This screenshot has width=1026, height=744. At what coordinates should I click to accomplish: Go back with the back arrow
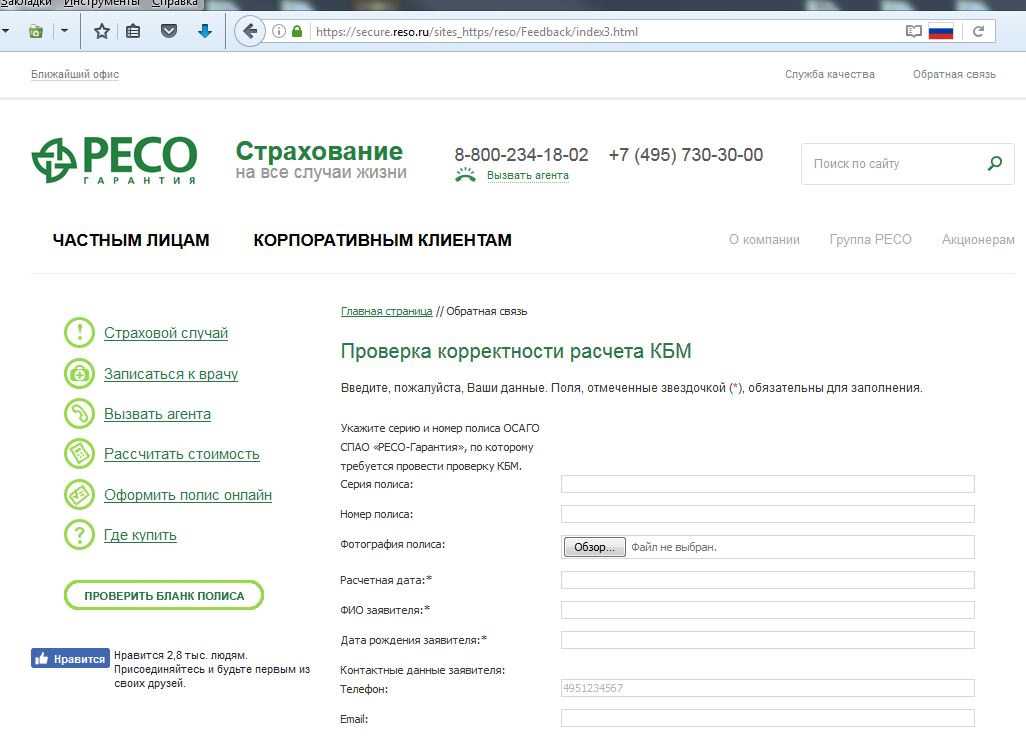coord(249,31)
